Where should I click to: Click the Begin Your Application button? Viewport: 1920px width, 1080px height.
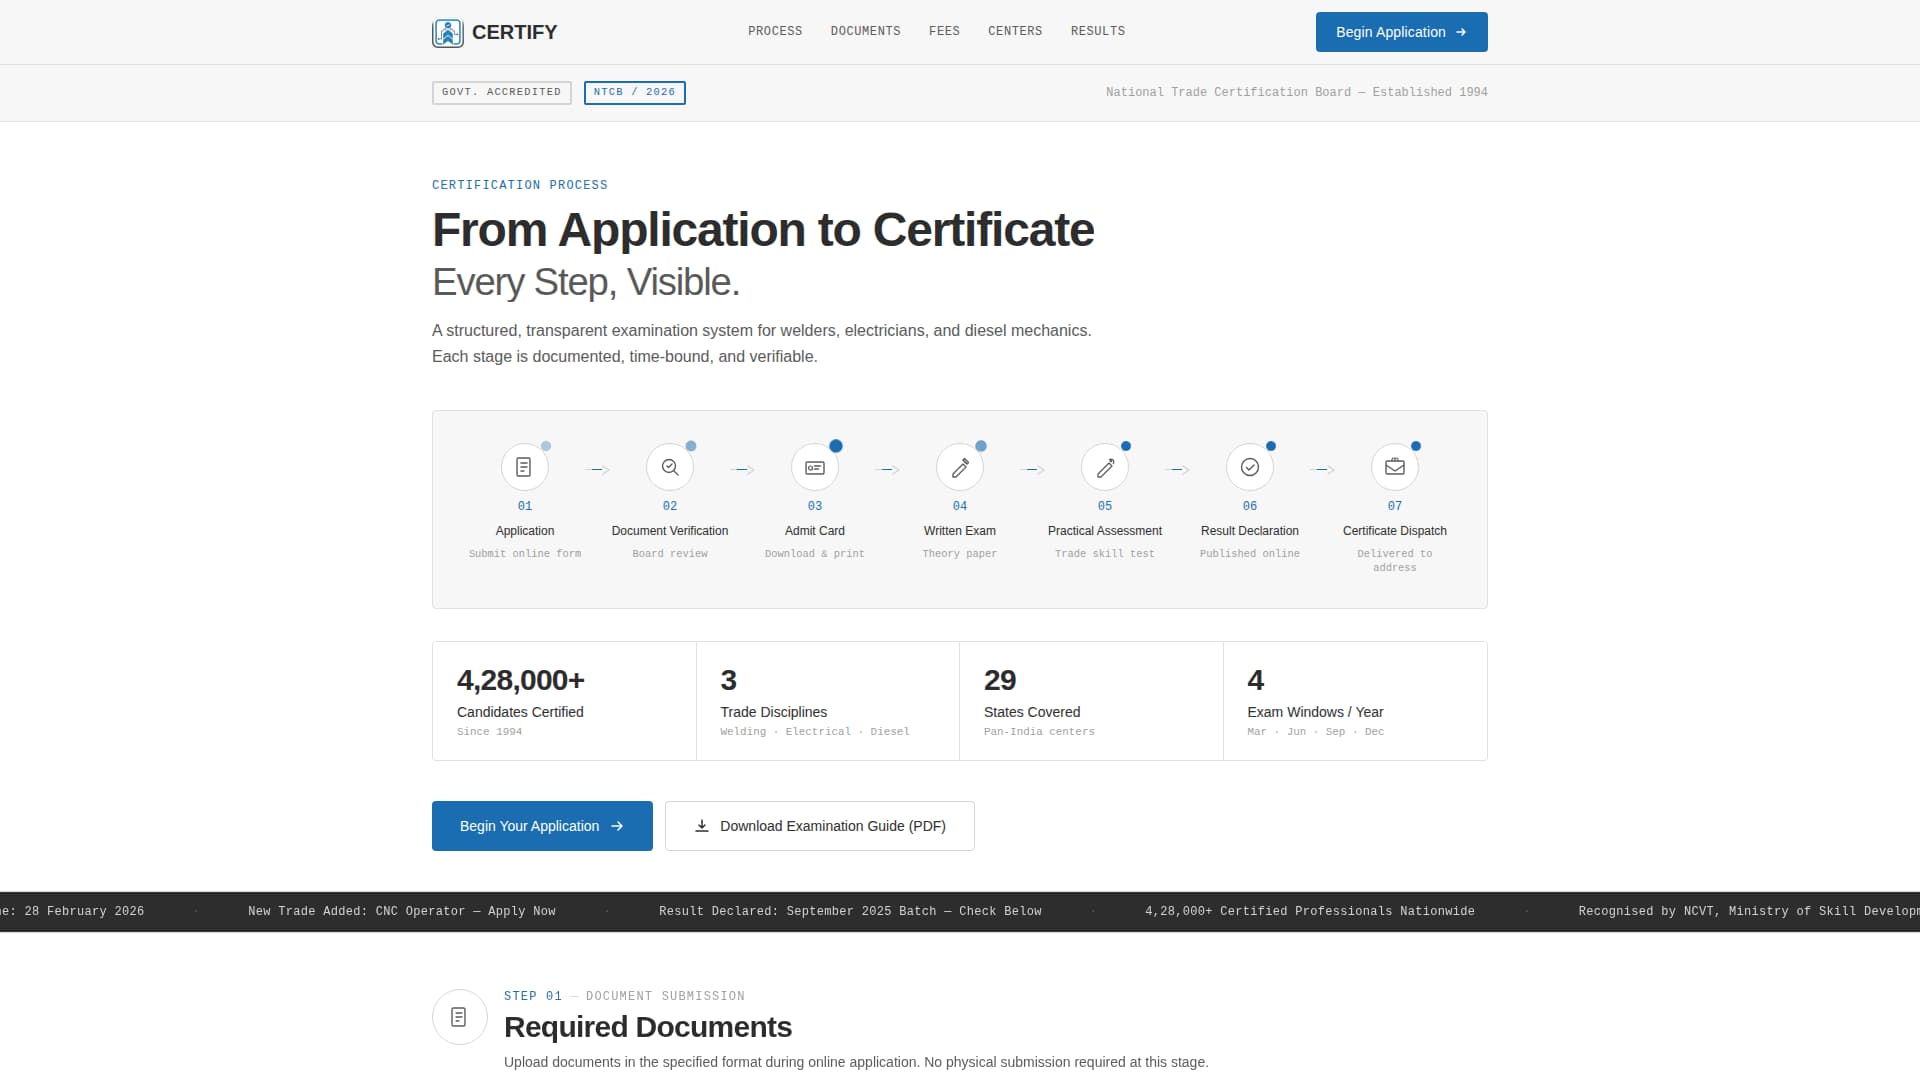point(542,826)
